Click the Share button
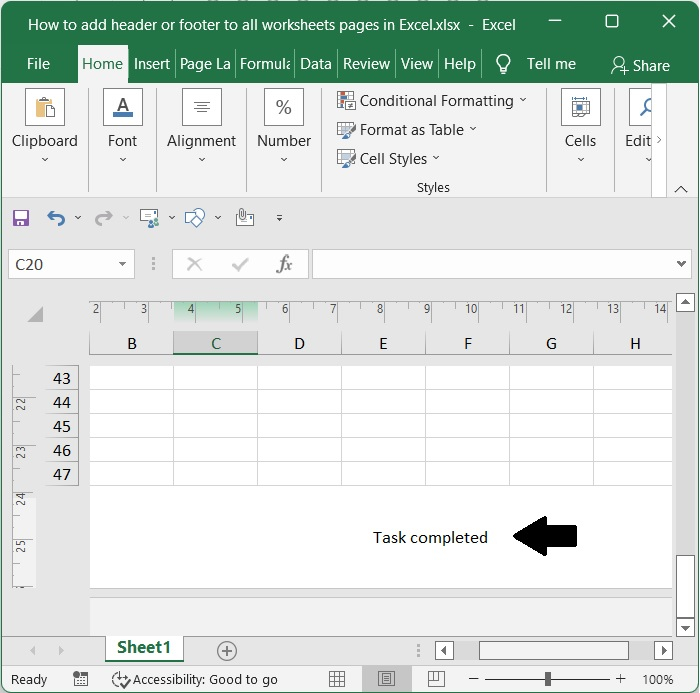Screen dimensions: 700x693 point(640,65)
